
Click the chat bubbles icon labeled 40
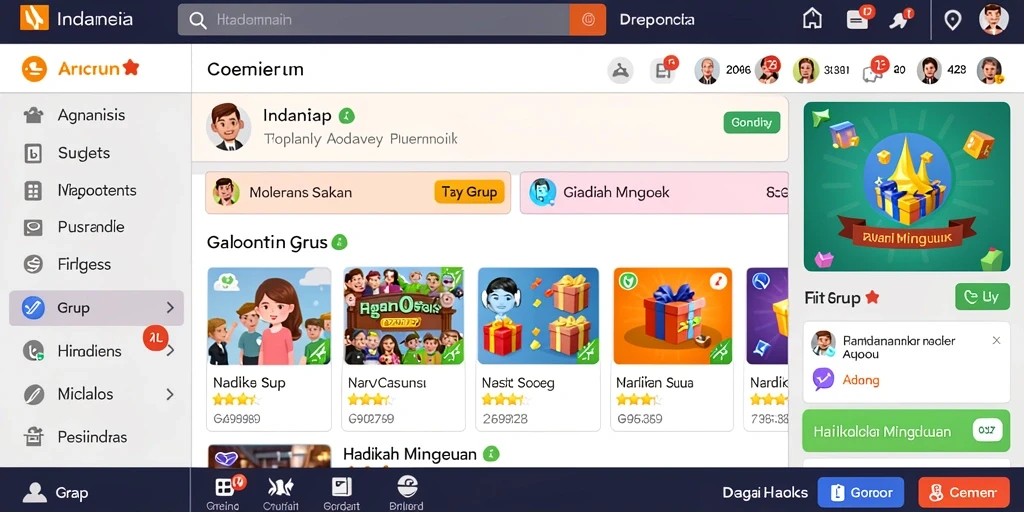875,70
